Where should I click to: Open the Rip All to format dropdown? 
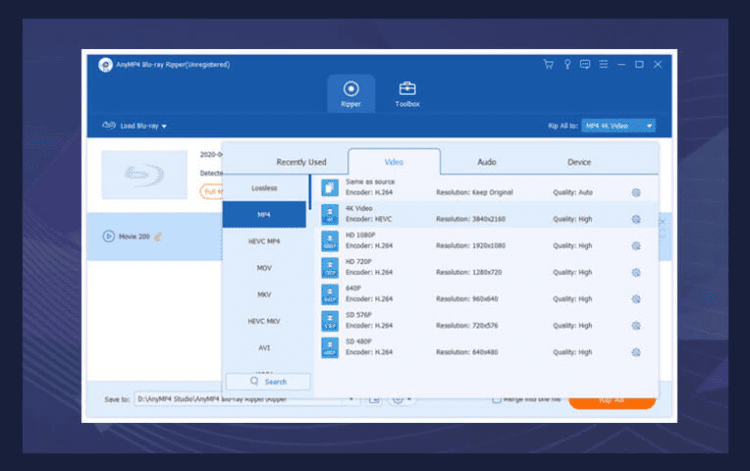(x=618, y=126)
